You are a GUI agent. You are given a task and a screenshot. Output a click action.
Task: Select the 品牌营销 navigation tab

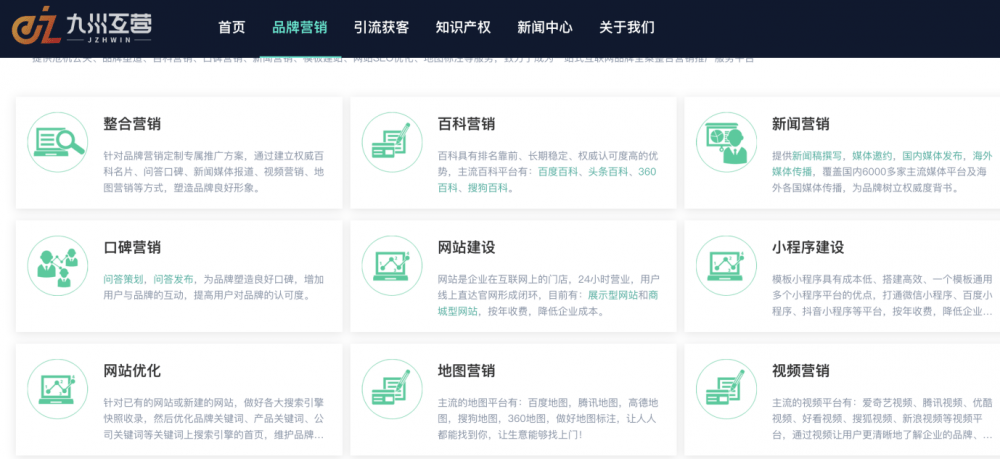tap(299, 28)
